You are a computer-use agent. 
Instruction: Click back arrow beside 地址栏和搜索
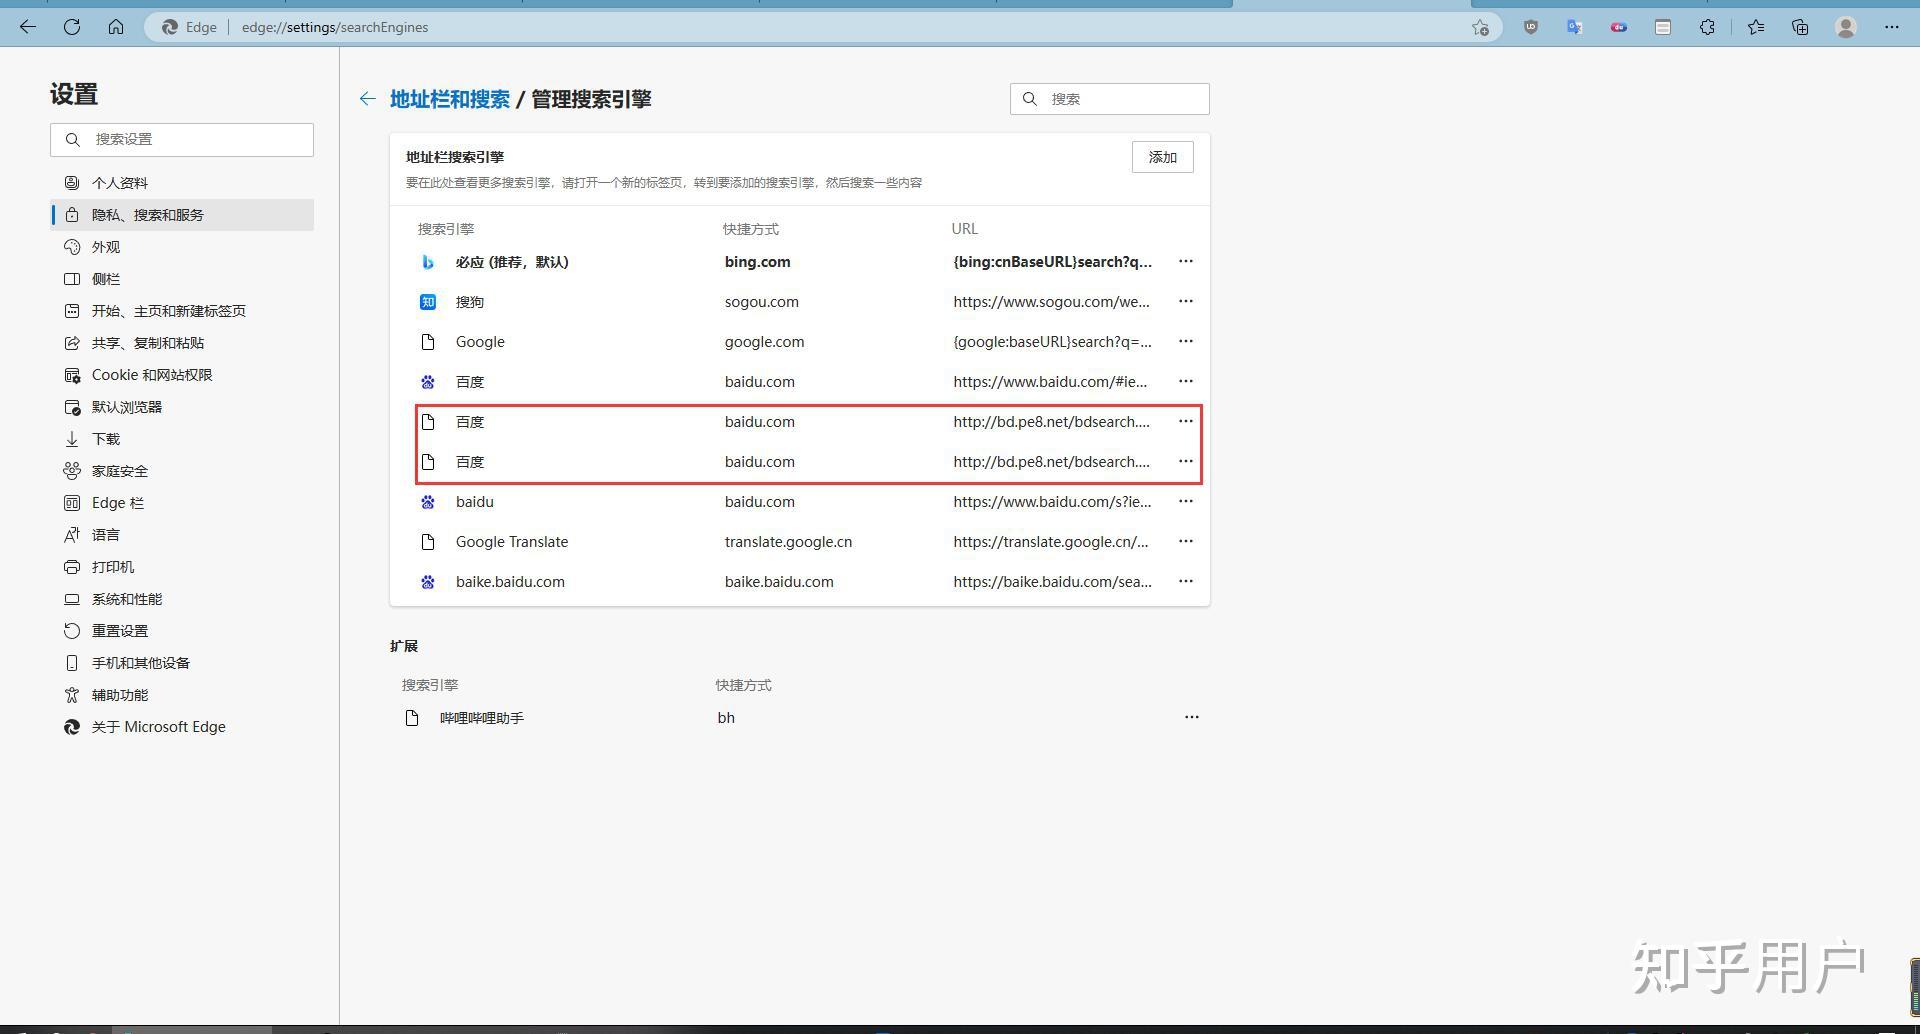368,98
